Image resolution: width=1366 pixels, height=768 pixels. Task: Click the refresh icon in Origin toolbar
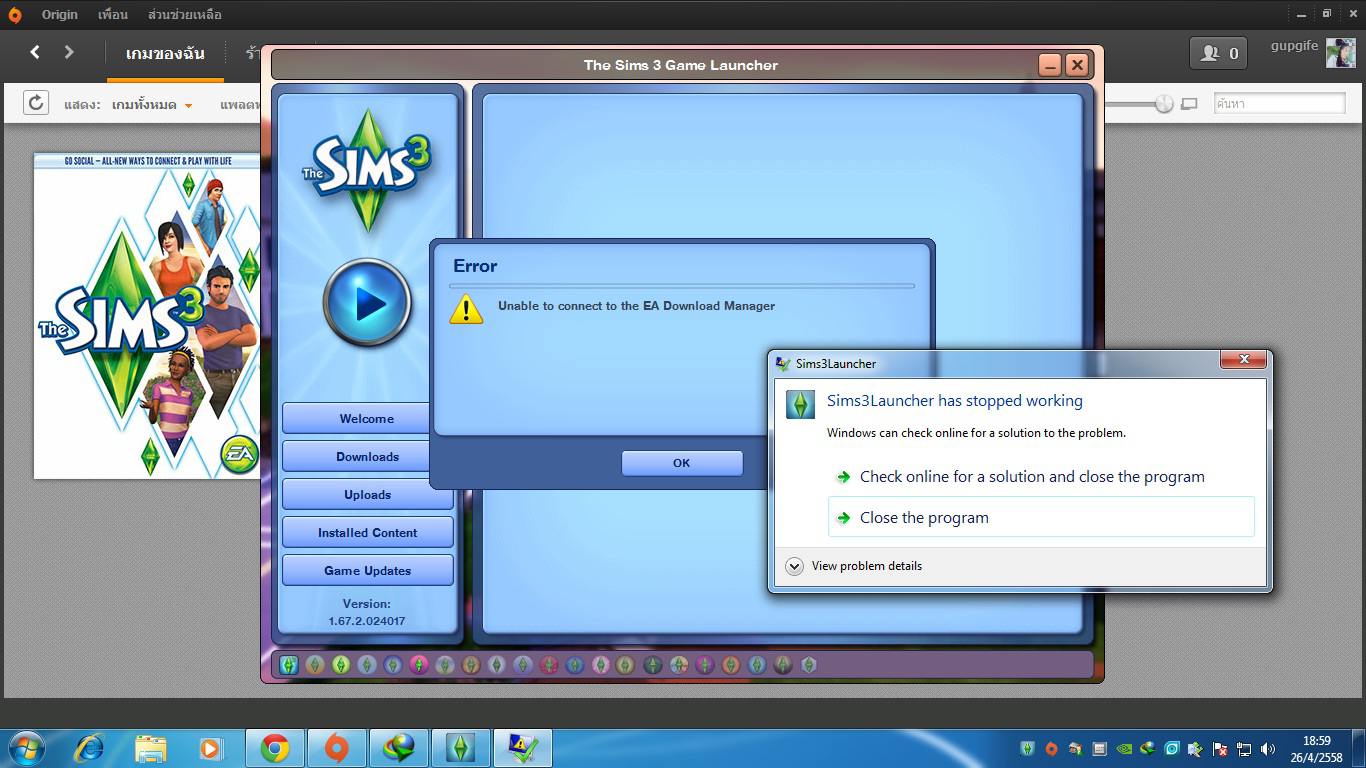tap(36, 103)
